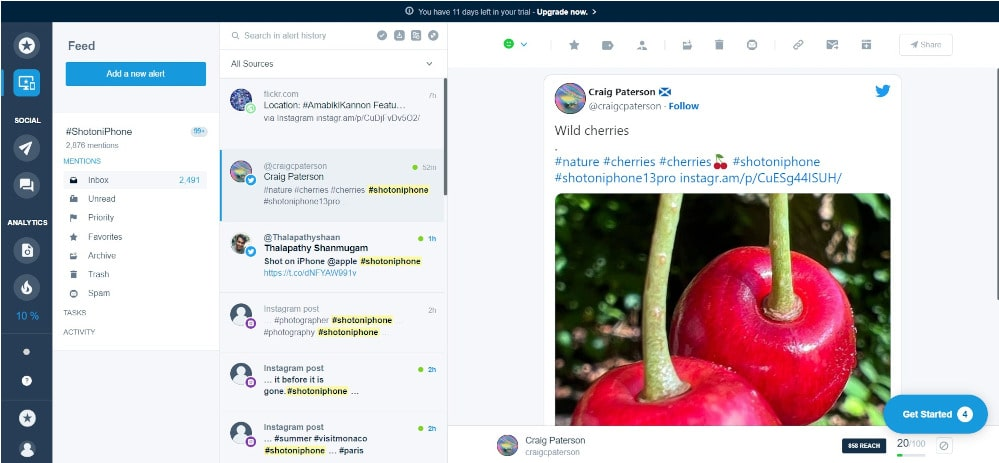Open the flickr.com mention
999x463 pixels.
pyautogui.click(x=332, y=115)
